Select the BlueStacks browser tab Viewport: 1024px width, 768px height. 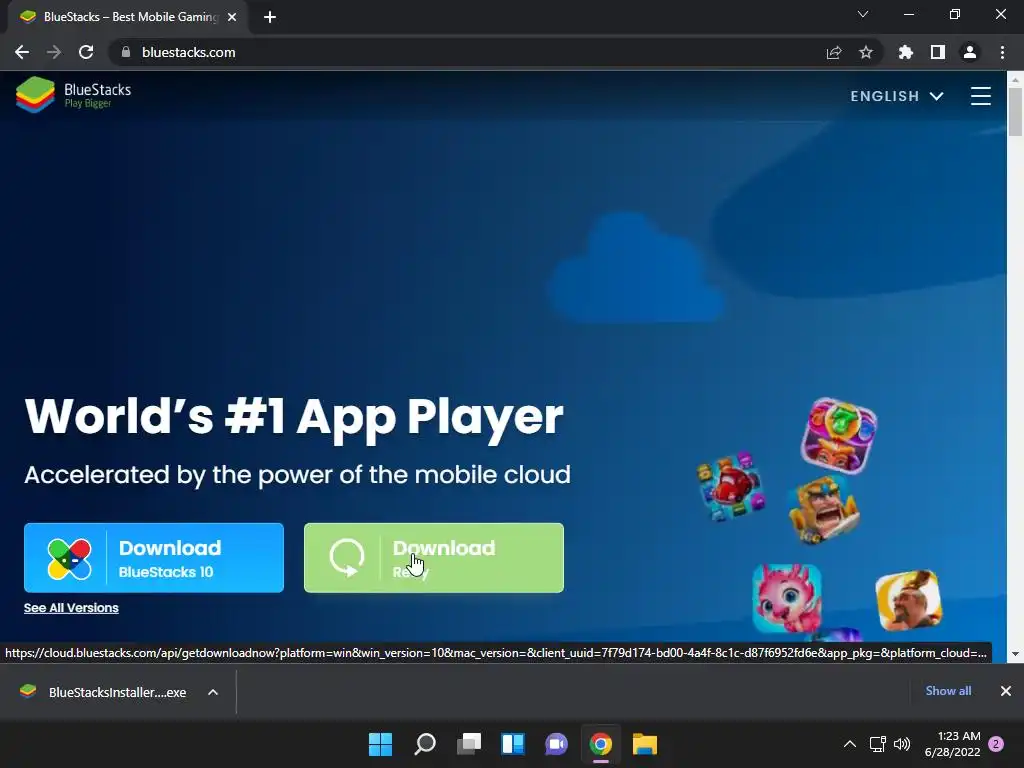(x=127, y=17)
